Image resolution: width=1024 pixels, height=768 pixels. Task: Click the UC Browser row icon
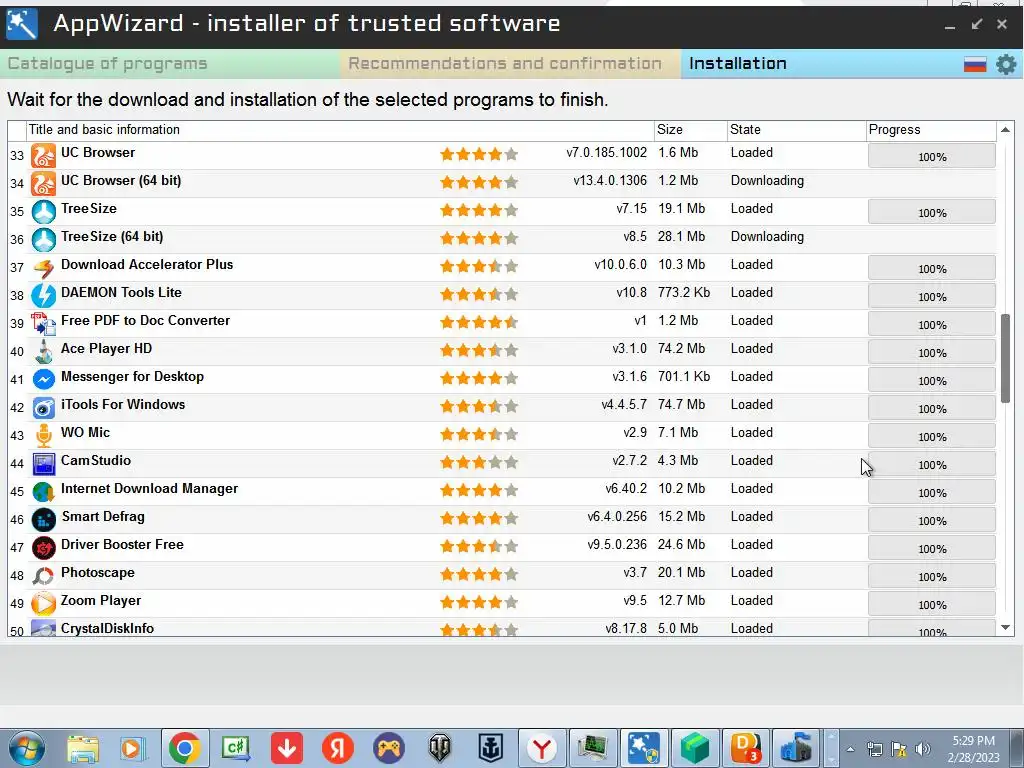coord(44,155)
